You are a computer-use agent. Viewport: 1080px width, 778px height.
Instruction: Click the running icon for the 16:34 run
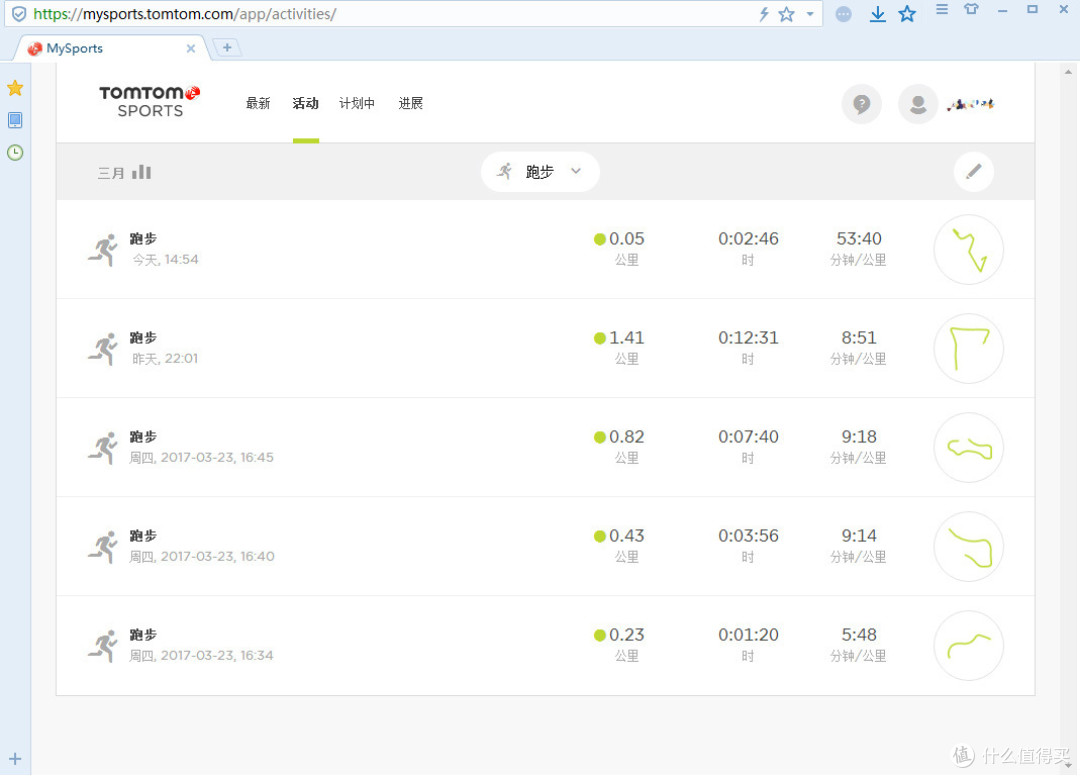click(x=104, y=646)
